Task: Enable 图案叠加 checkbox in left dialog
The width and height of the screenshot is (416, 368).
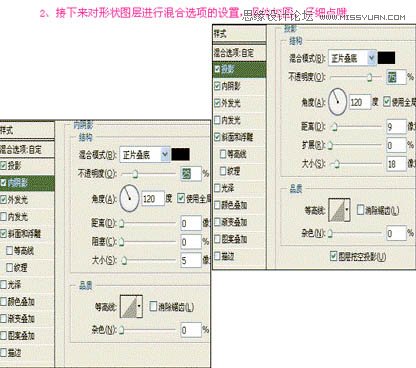Action: (3, 335)
